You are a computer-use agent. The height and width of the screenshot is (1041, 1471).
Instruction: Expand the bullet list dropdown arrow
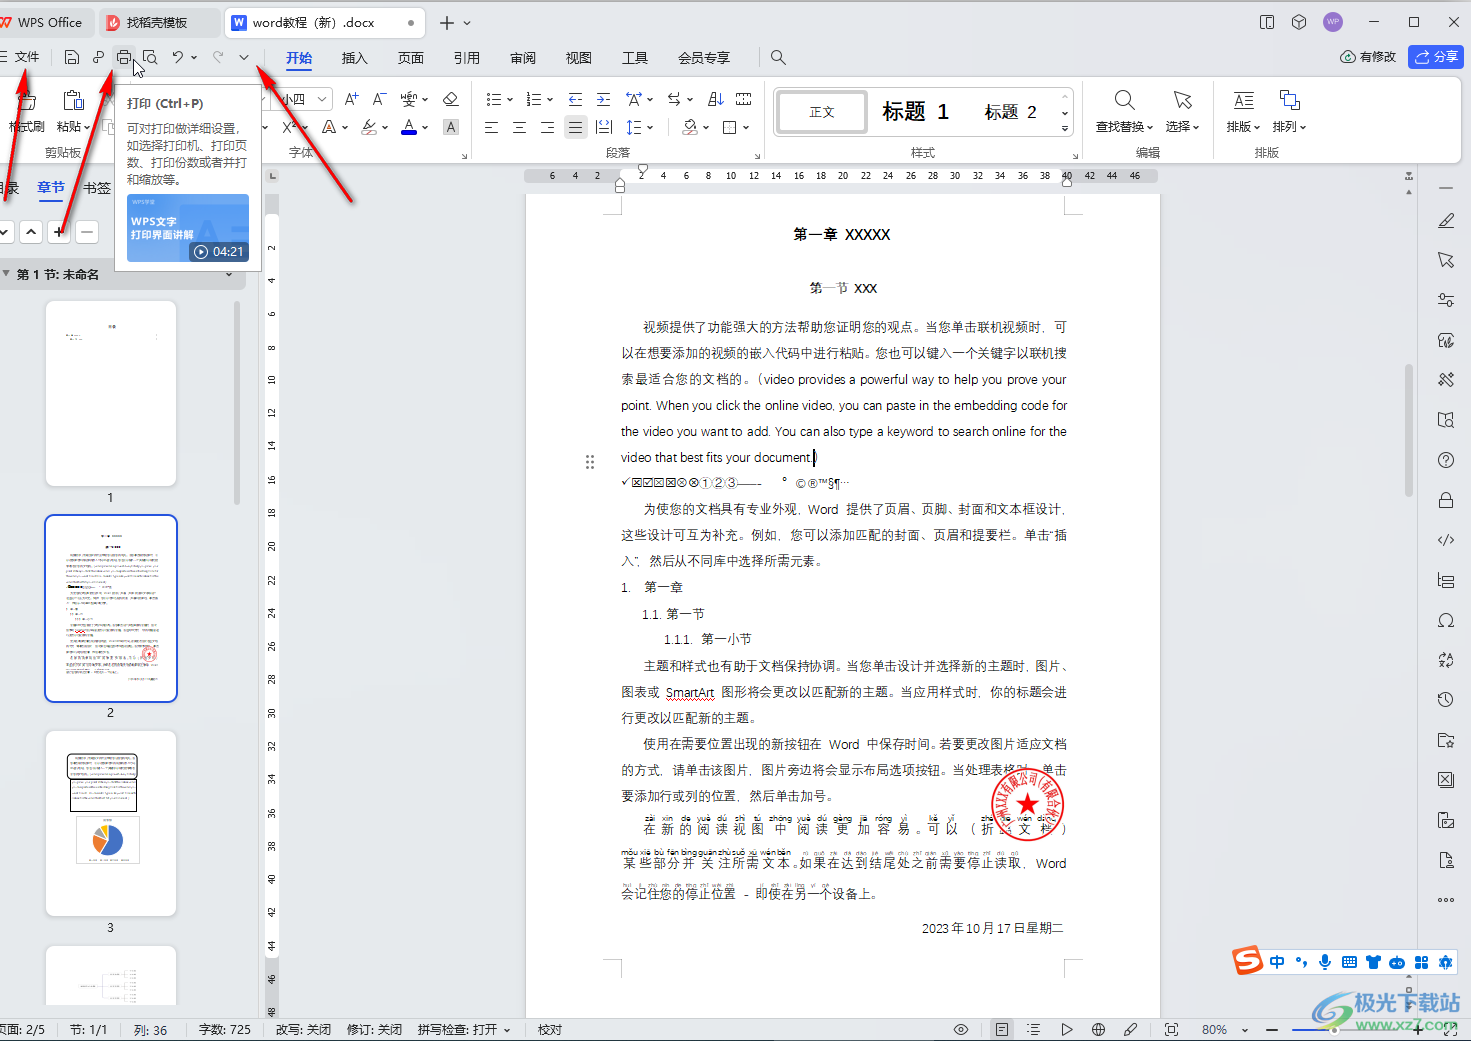[x=510, y=100]
